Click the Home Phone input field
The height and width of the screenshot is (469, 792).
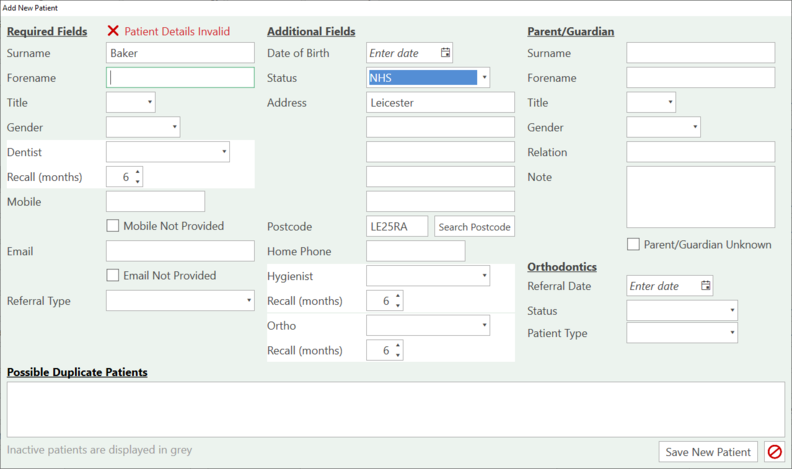point(415,252)
